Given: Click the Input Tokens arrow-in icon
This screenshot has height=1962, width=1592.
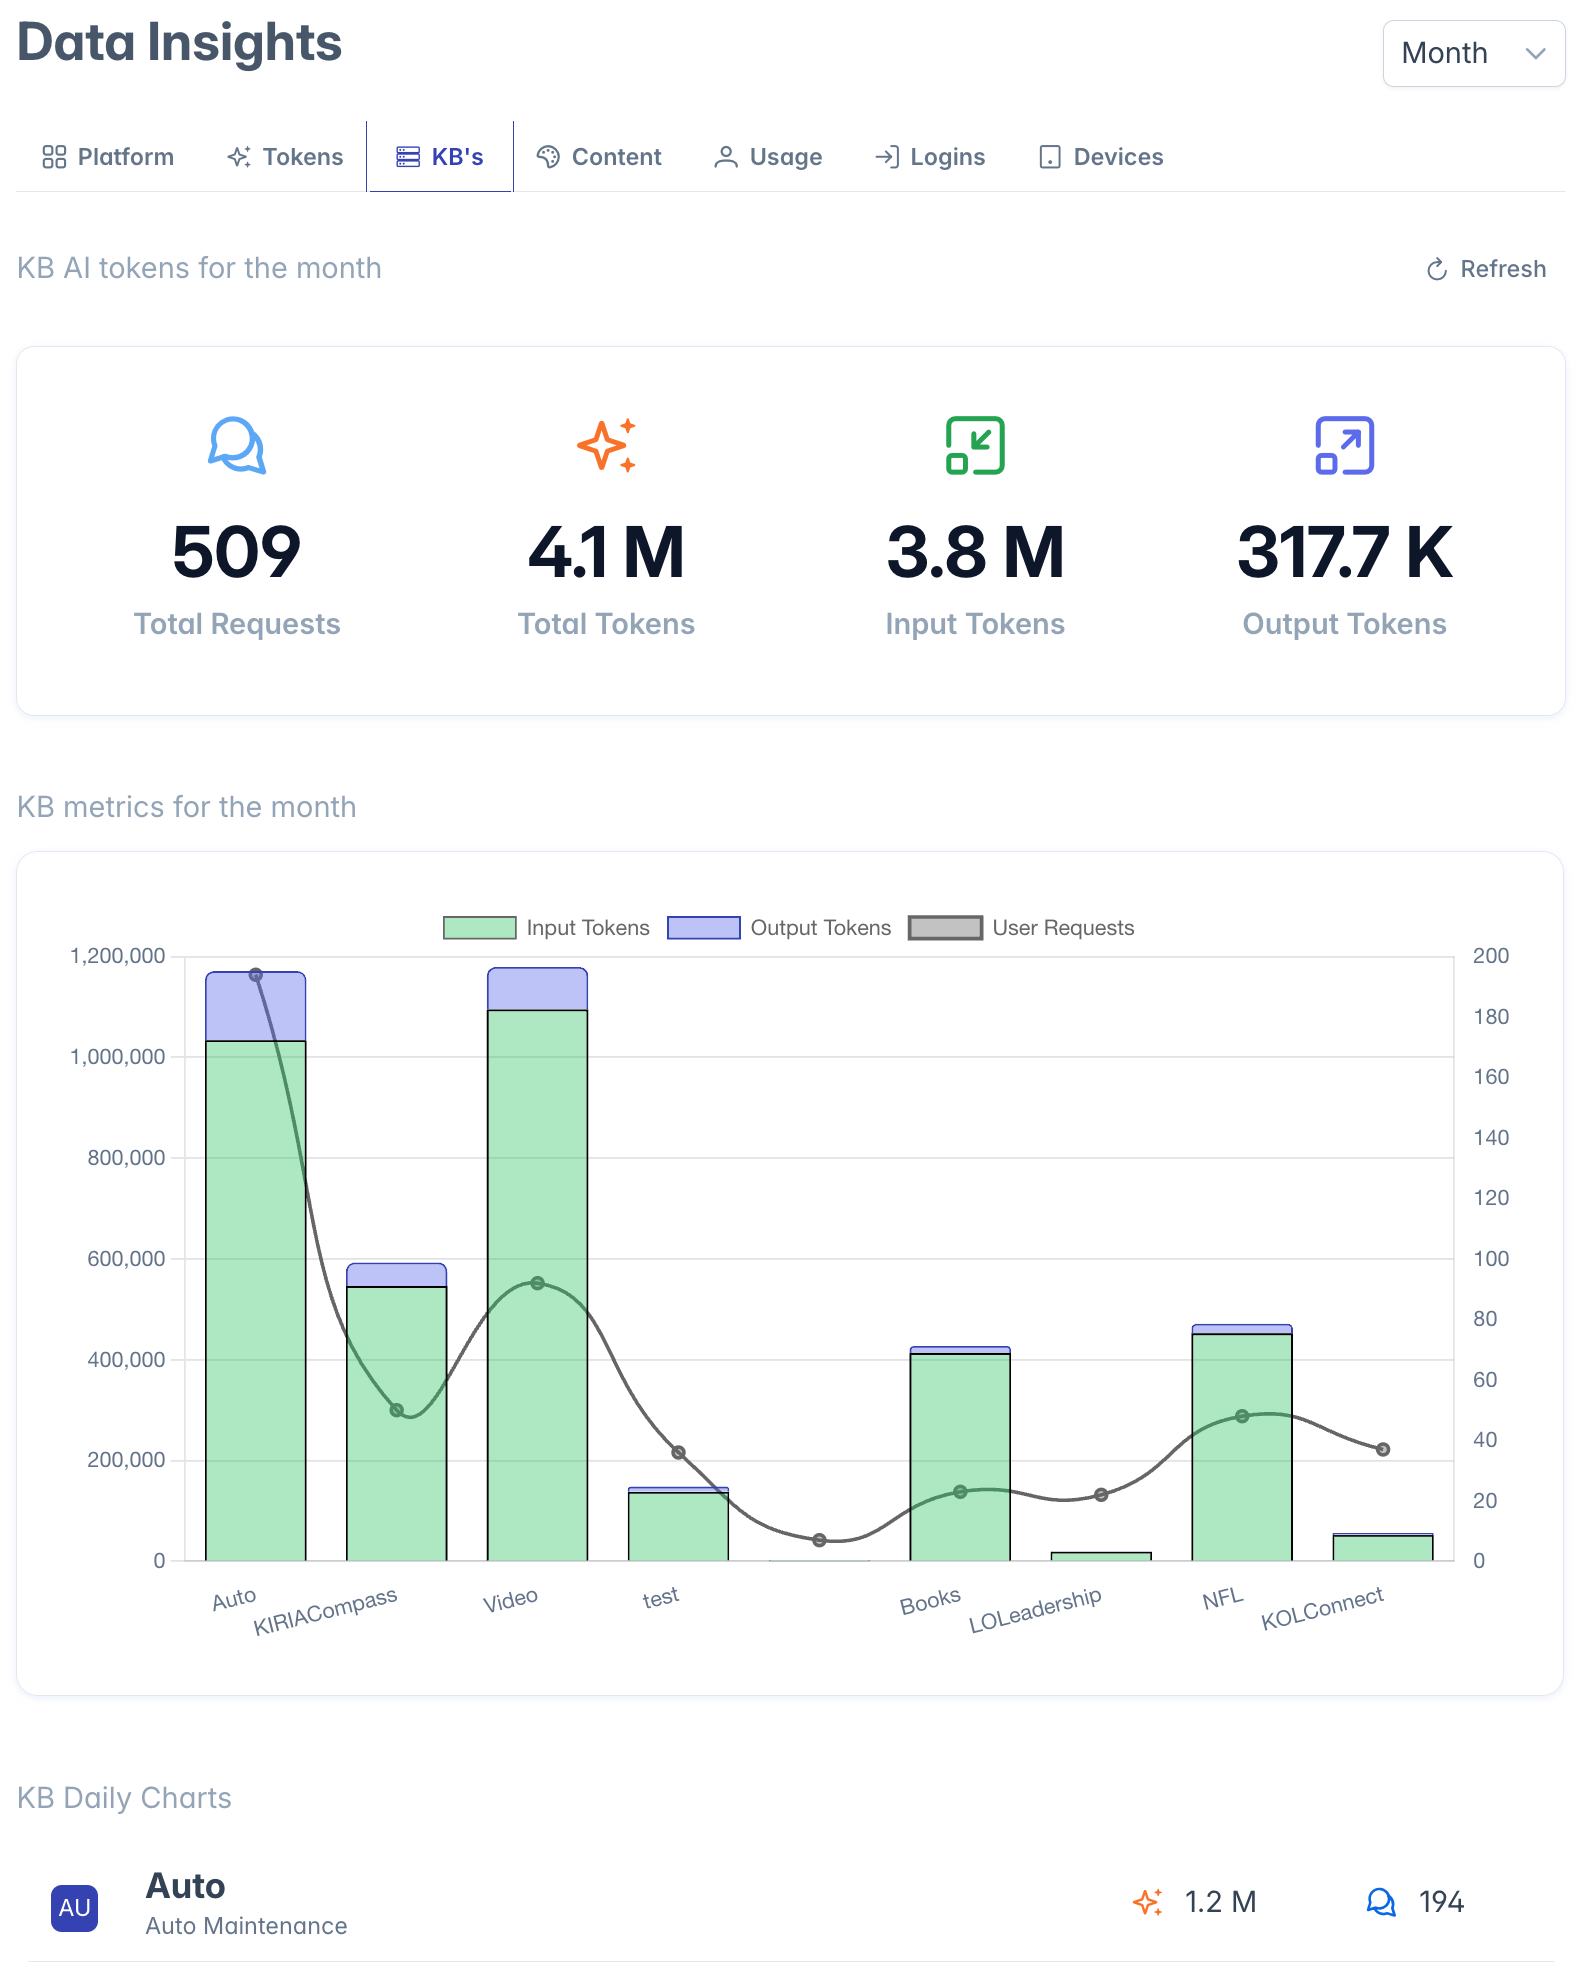Looking at the screenshot, I should (x=975, y=445).
